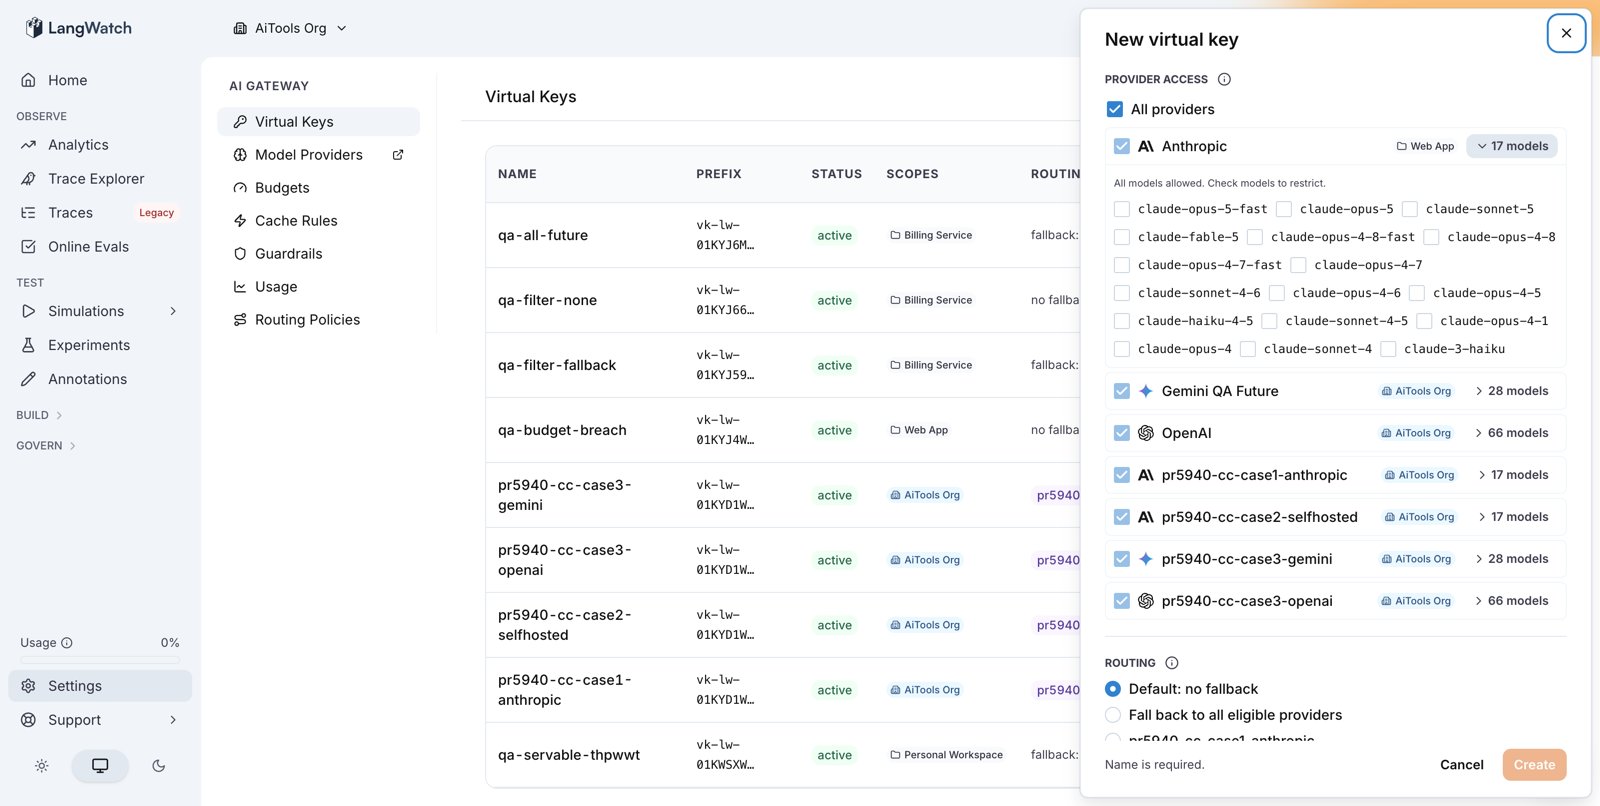Viewport: 1600px width, 806px height.
Task: Click the Usage chart icon in AI Gateway
Action: point(240,287)
